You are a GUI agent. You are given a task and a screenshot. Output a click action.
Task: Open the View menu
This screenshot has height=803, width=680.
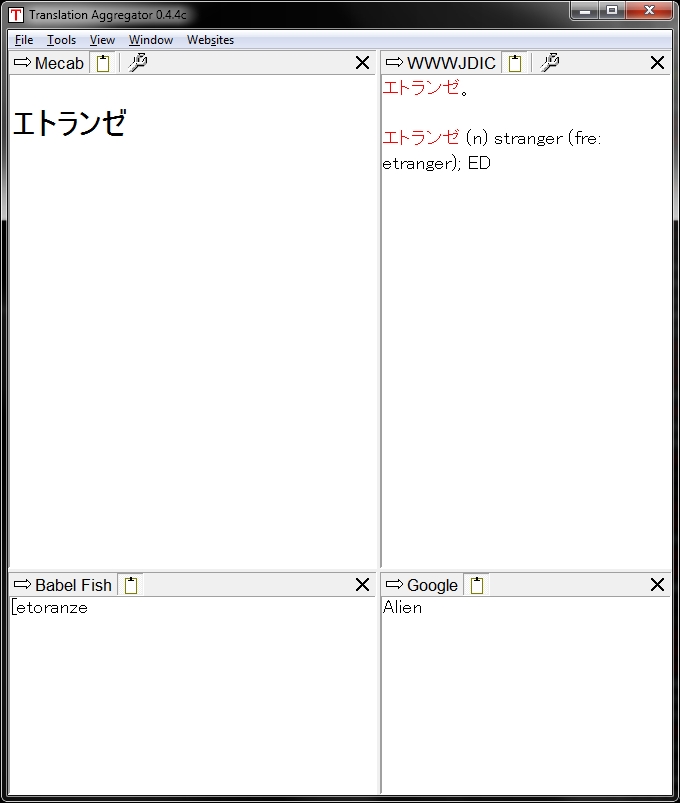[102, 40]
